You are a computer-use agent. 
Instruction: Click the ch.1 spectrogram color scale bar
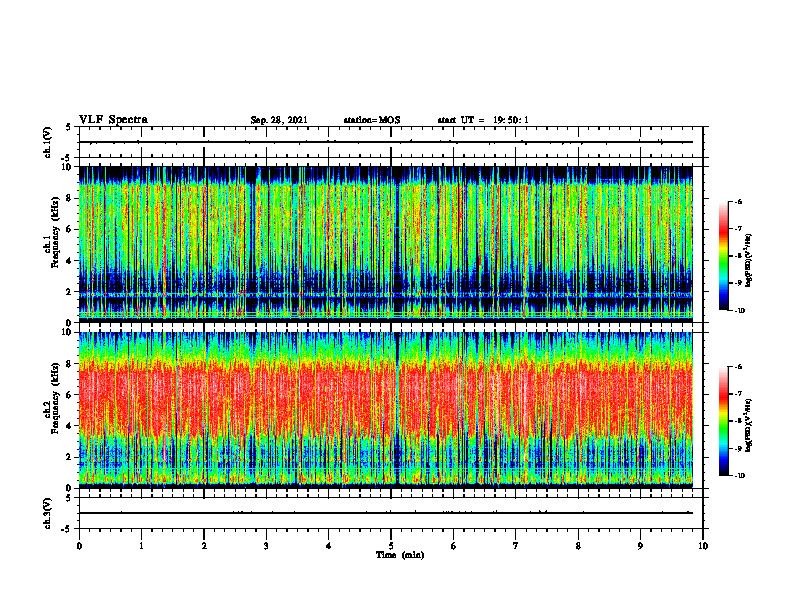(723, 256)
